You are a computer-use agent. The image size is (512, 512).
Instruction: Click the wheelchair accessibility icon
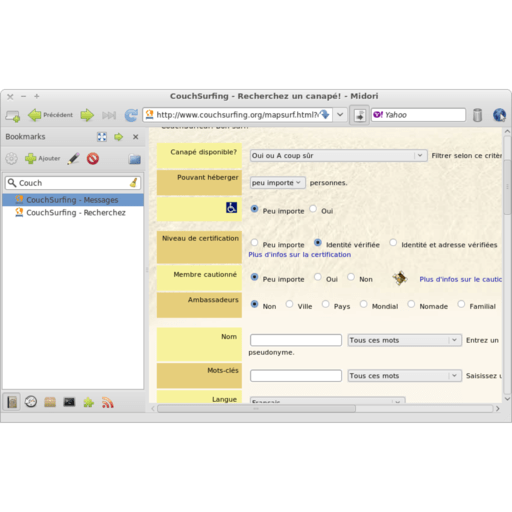(x=231, y=208)
